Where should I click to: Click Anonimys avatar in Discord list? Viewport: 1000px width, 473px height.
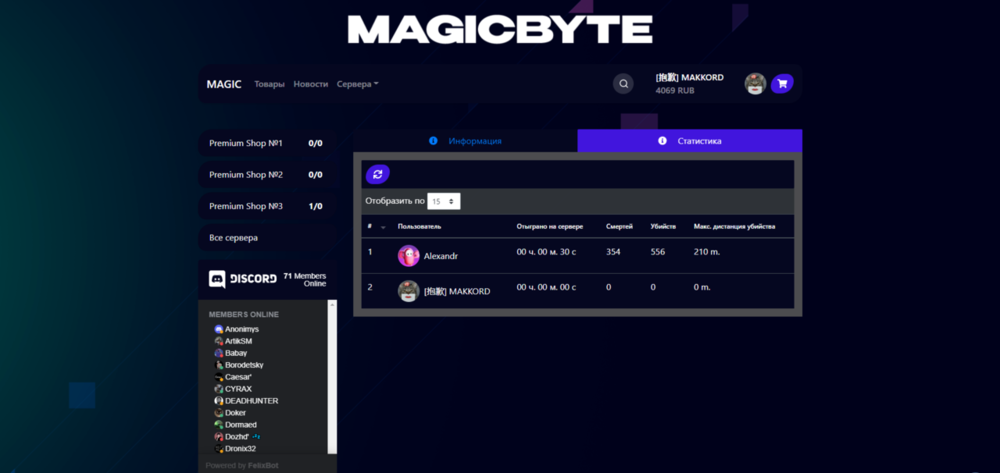[219, 330]
